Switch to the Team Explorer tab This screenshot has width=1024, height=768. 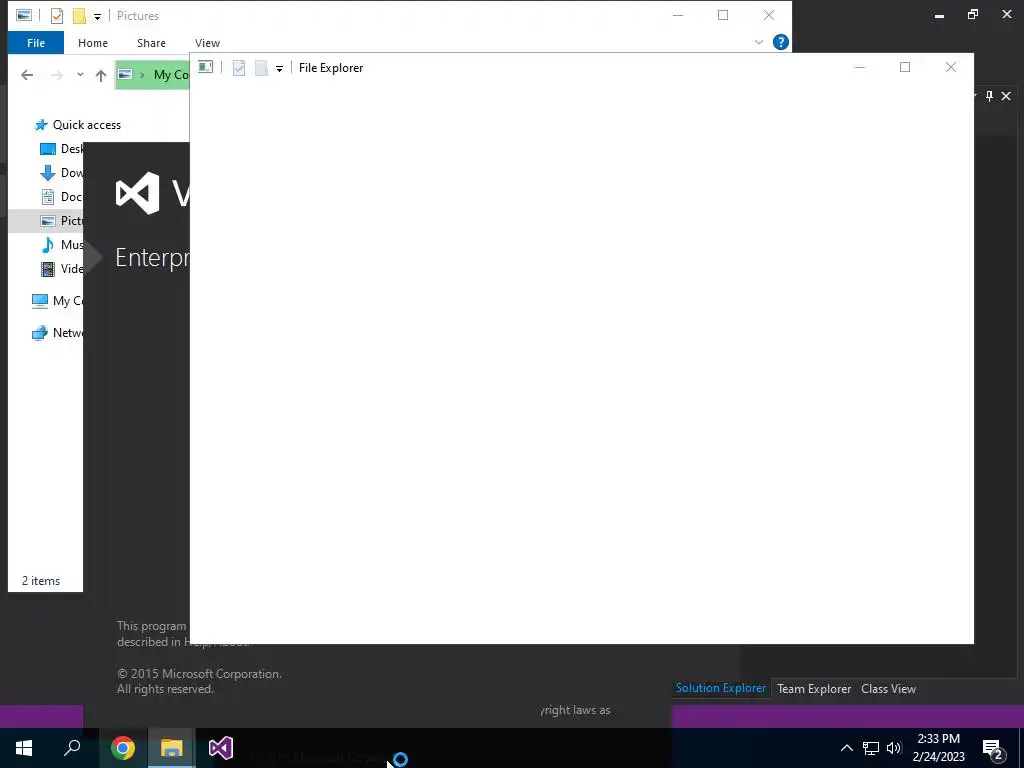pyautogui.click(x=814, y=689)
